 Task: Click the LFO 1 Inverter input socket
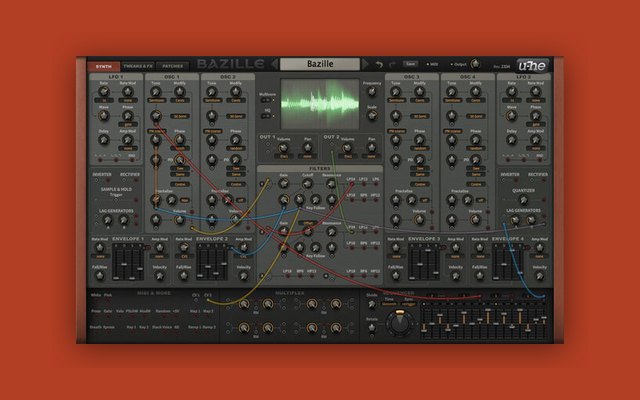point(96,180)
